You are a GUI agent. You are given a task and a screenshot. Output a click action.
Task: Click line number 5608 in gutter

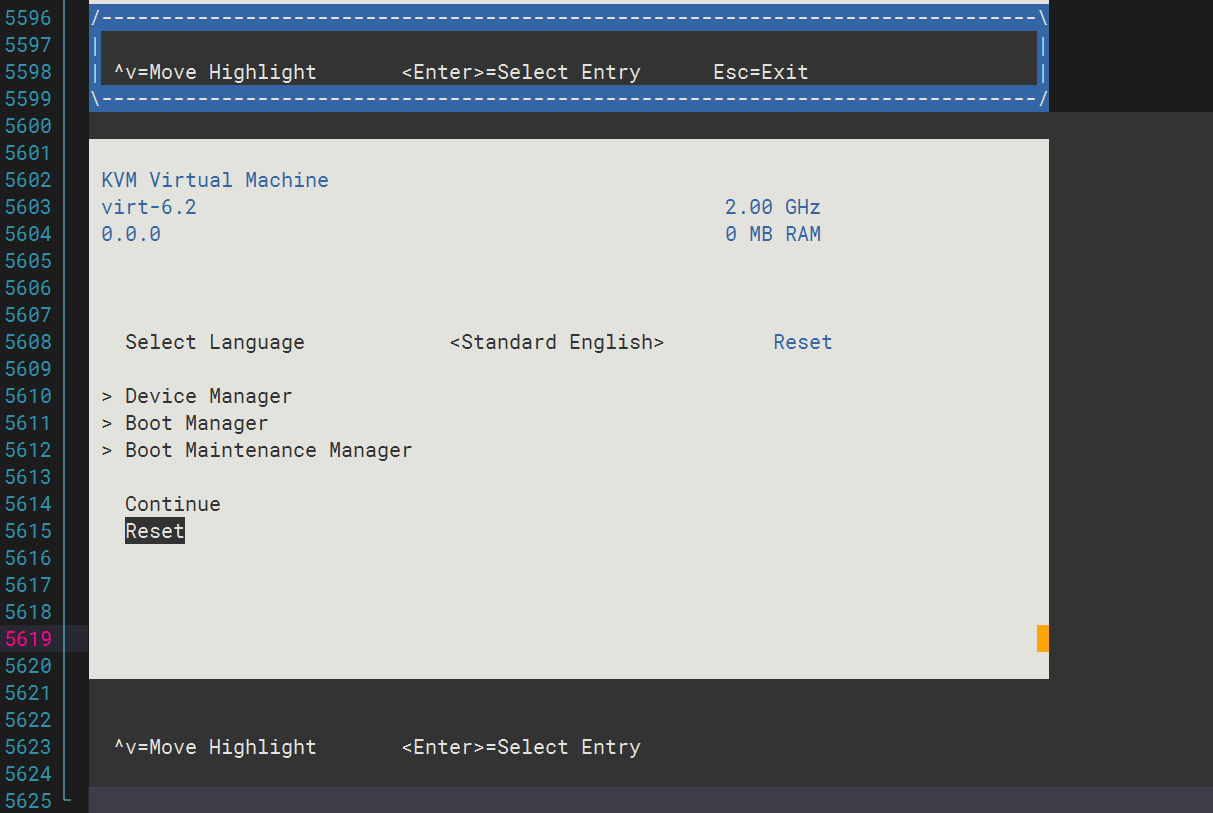28,342
